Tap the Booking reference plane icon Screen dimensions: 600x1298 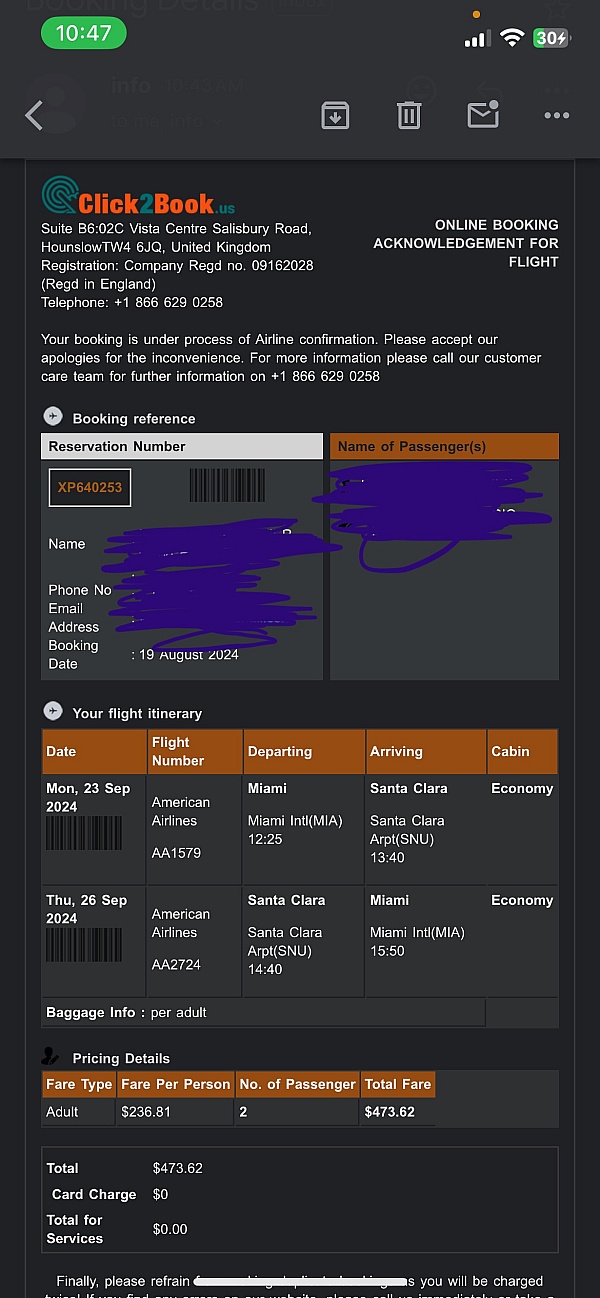pyautogui.click(x=52, y=417)
